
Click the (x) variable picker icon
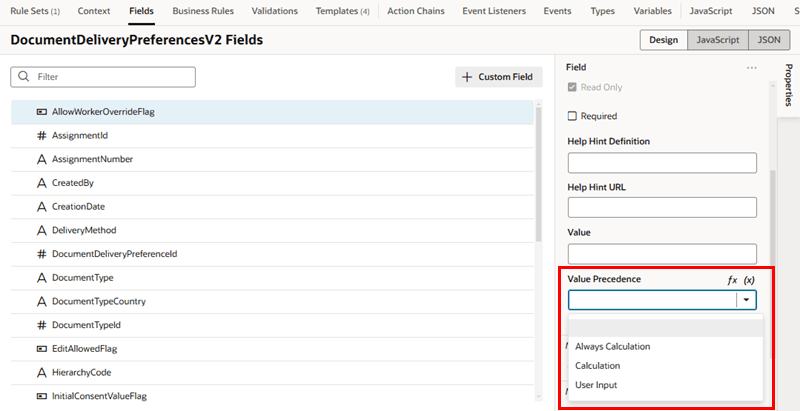point(748,280)
